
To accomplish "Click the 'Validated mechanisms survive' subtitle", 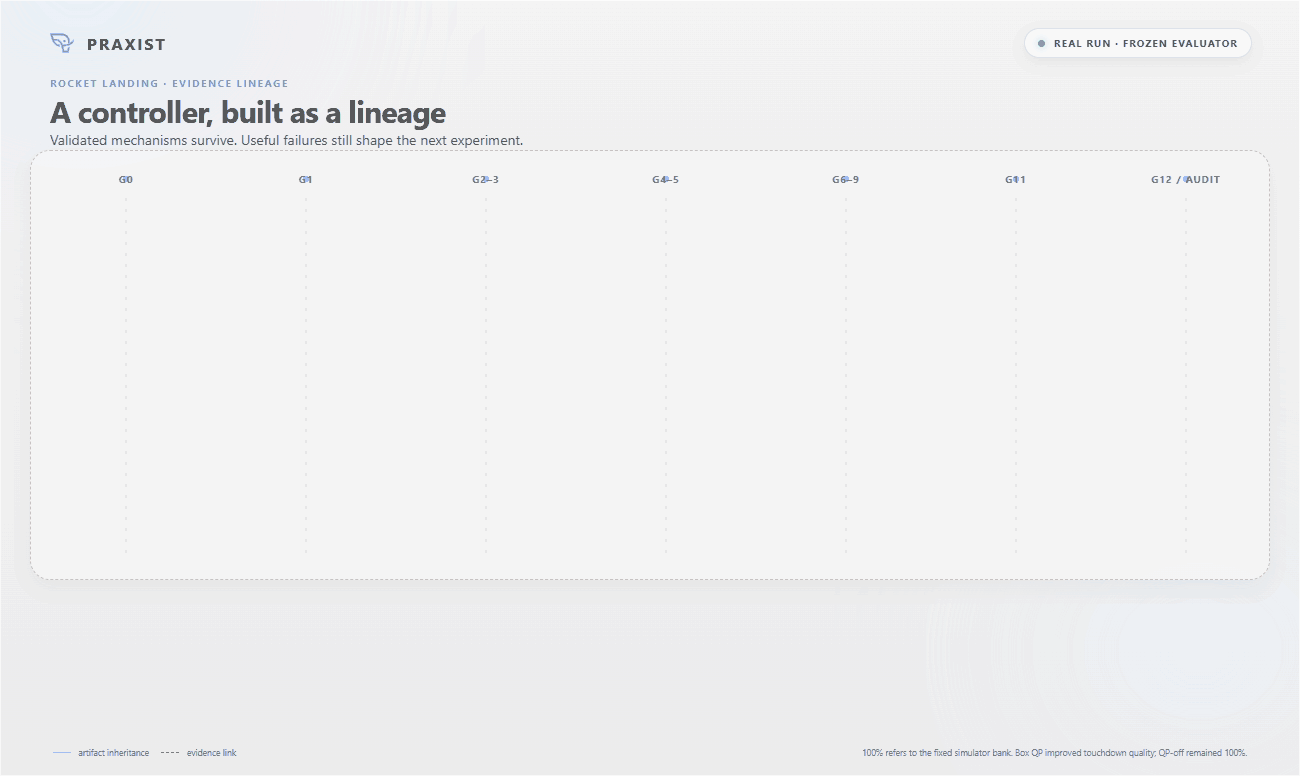I will [286, 140].
